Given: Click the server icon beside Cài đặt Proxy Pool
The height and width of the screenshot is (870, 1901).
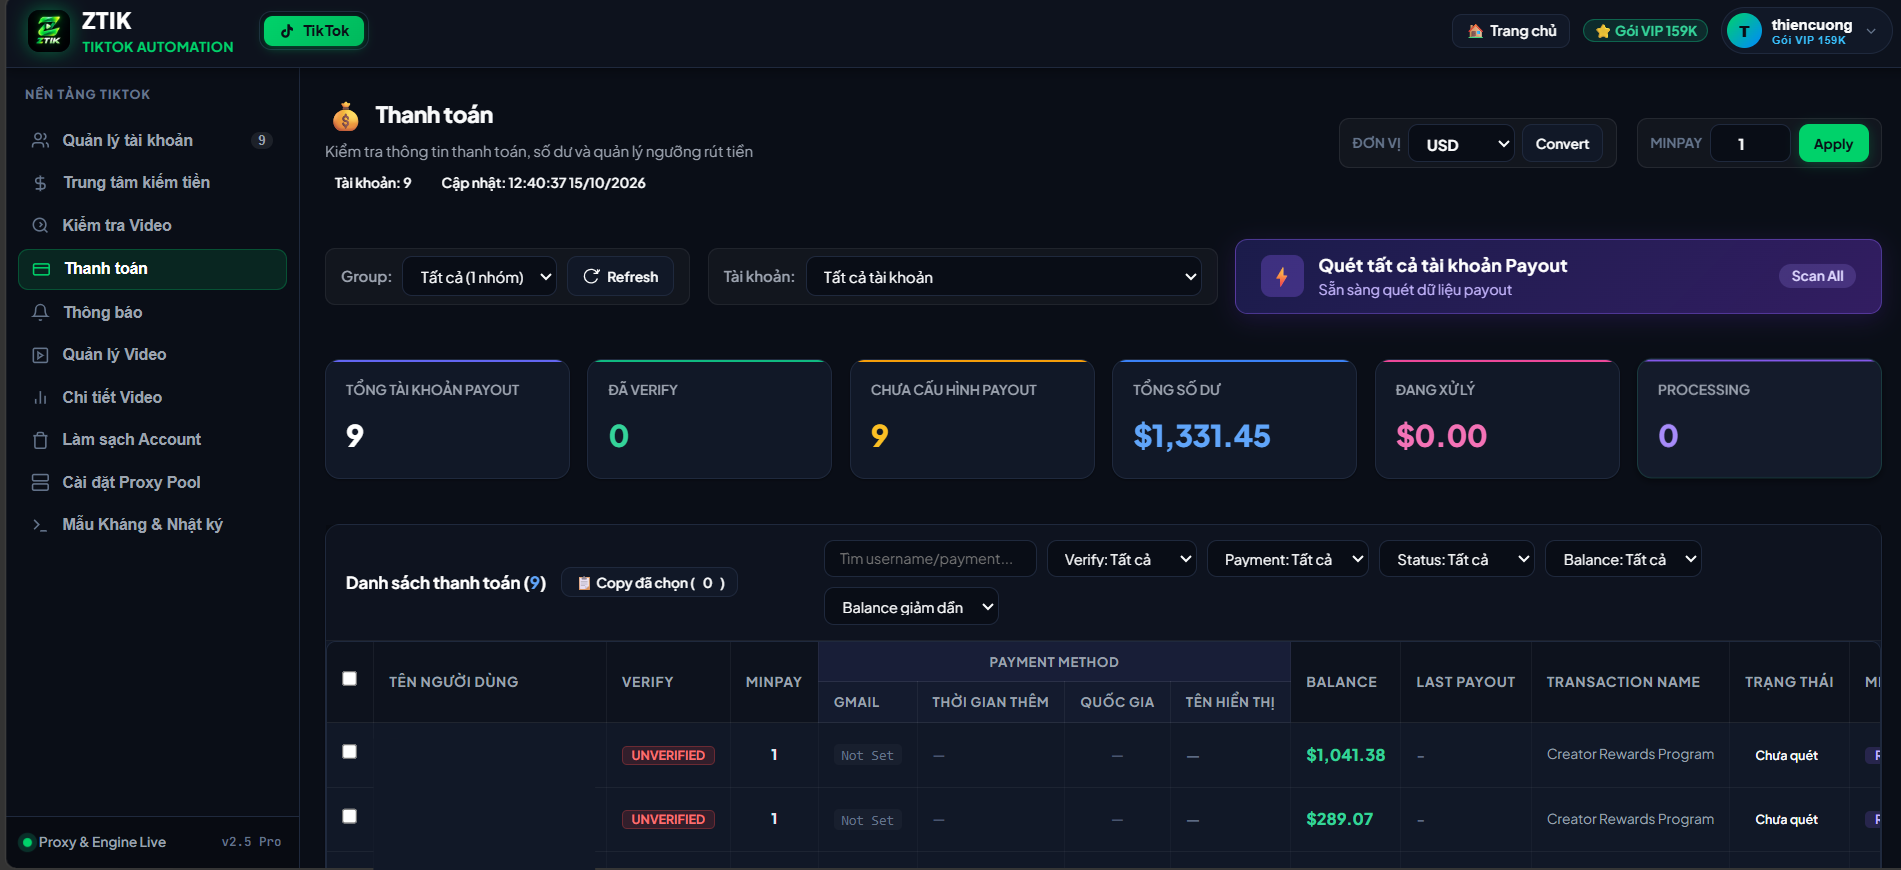Looking at the screenshot, I should point(40,483).
